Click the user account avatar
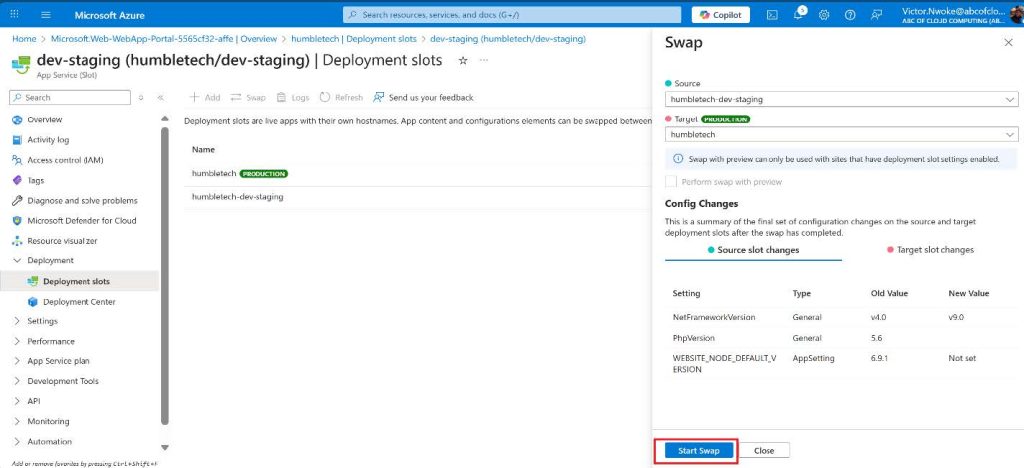 click(1017, 14)
